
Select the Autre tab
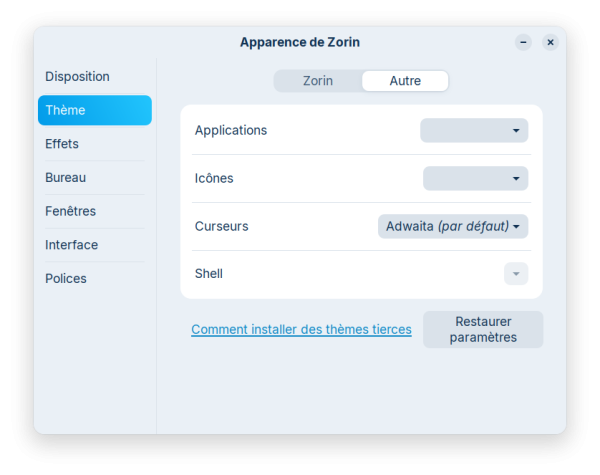[405, 81]
